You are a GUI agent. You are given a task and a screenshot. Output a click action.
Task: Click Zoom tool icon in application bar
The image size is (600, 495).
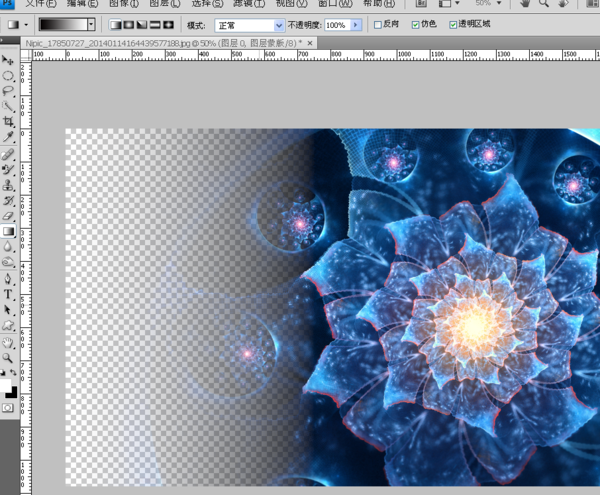pos(544,3)
